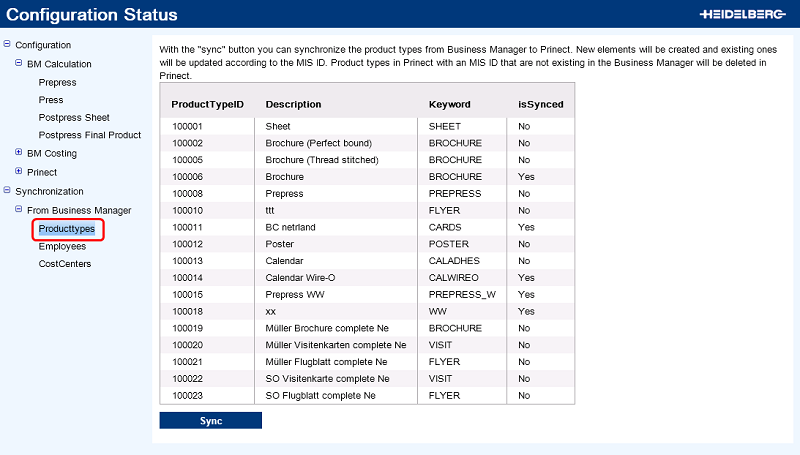Image resolution: width=800 pixels, height=455 pixels.
Task: Click the ProductTypeID column header
Action: pyautogui.click(x=207, y=104)
